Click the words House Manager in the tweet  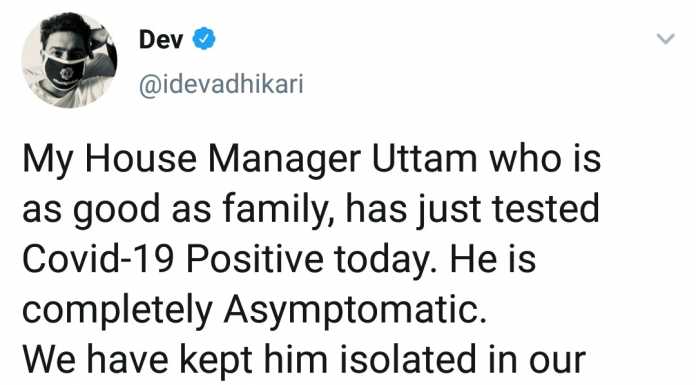point(223,161)
